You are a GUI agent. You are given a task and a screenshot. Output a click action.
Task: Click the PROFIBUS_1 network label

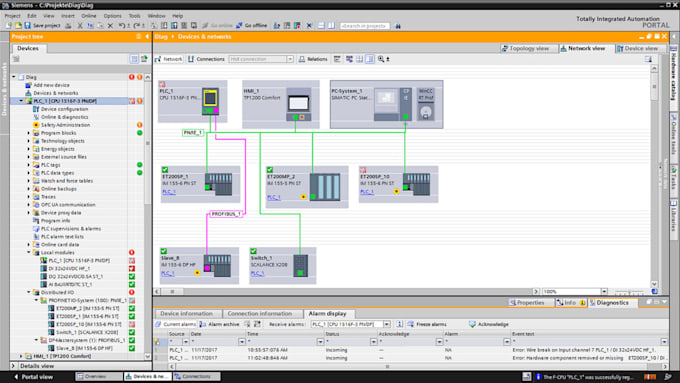pyautogui.click(x=226, y=214)
